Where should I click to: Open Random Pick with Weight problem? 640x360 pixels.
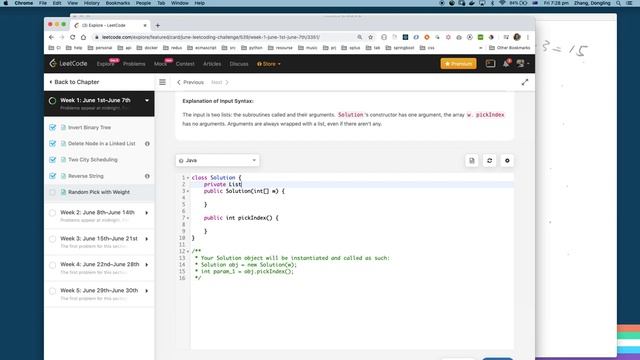pos(99,192)
